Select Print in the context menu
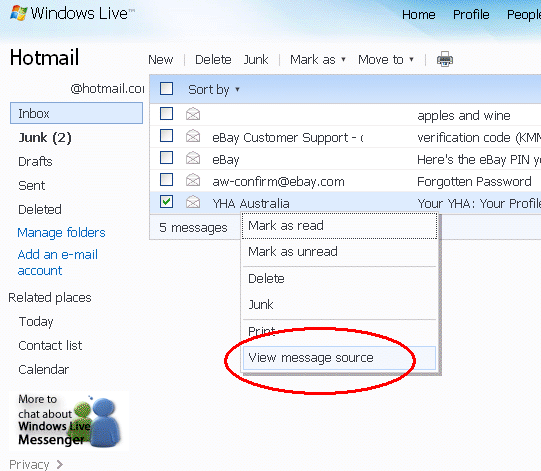This screenshot has height=471, width=541. tap(339, 332)
